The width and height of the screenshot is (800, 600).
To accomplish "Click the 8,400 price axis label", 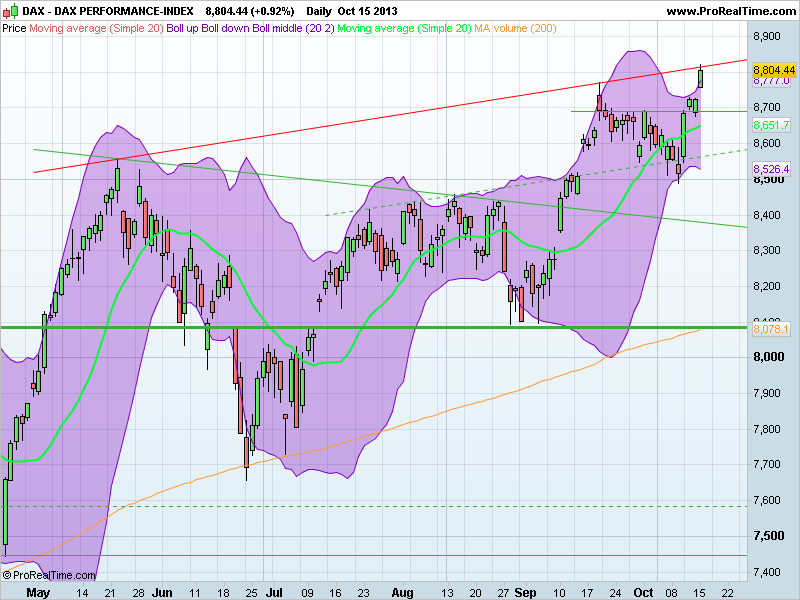I will coord(767,215).
